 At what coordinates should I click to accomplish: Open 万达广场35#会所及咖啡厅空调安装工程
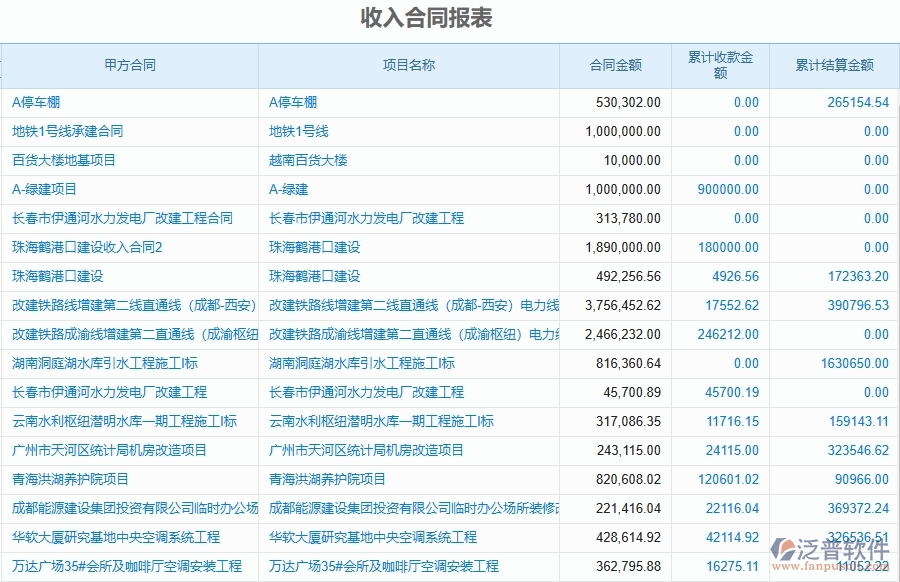click(x=125, y=566)
